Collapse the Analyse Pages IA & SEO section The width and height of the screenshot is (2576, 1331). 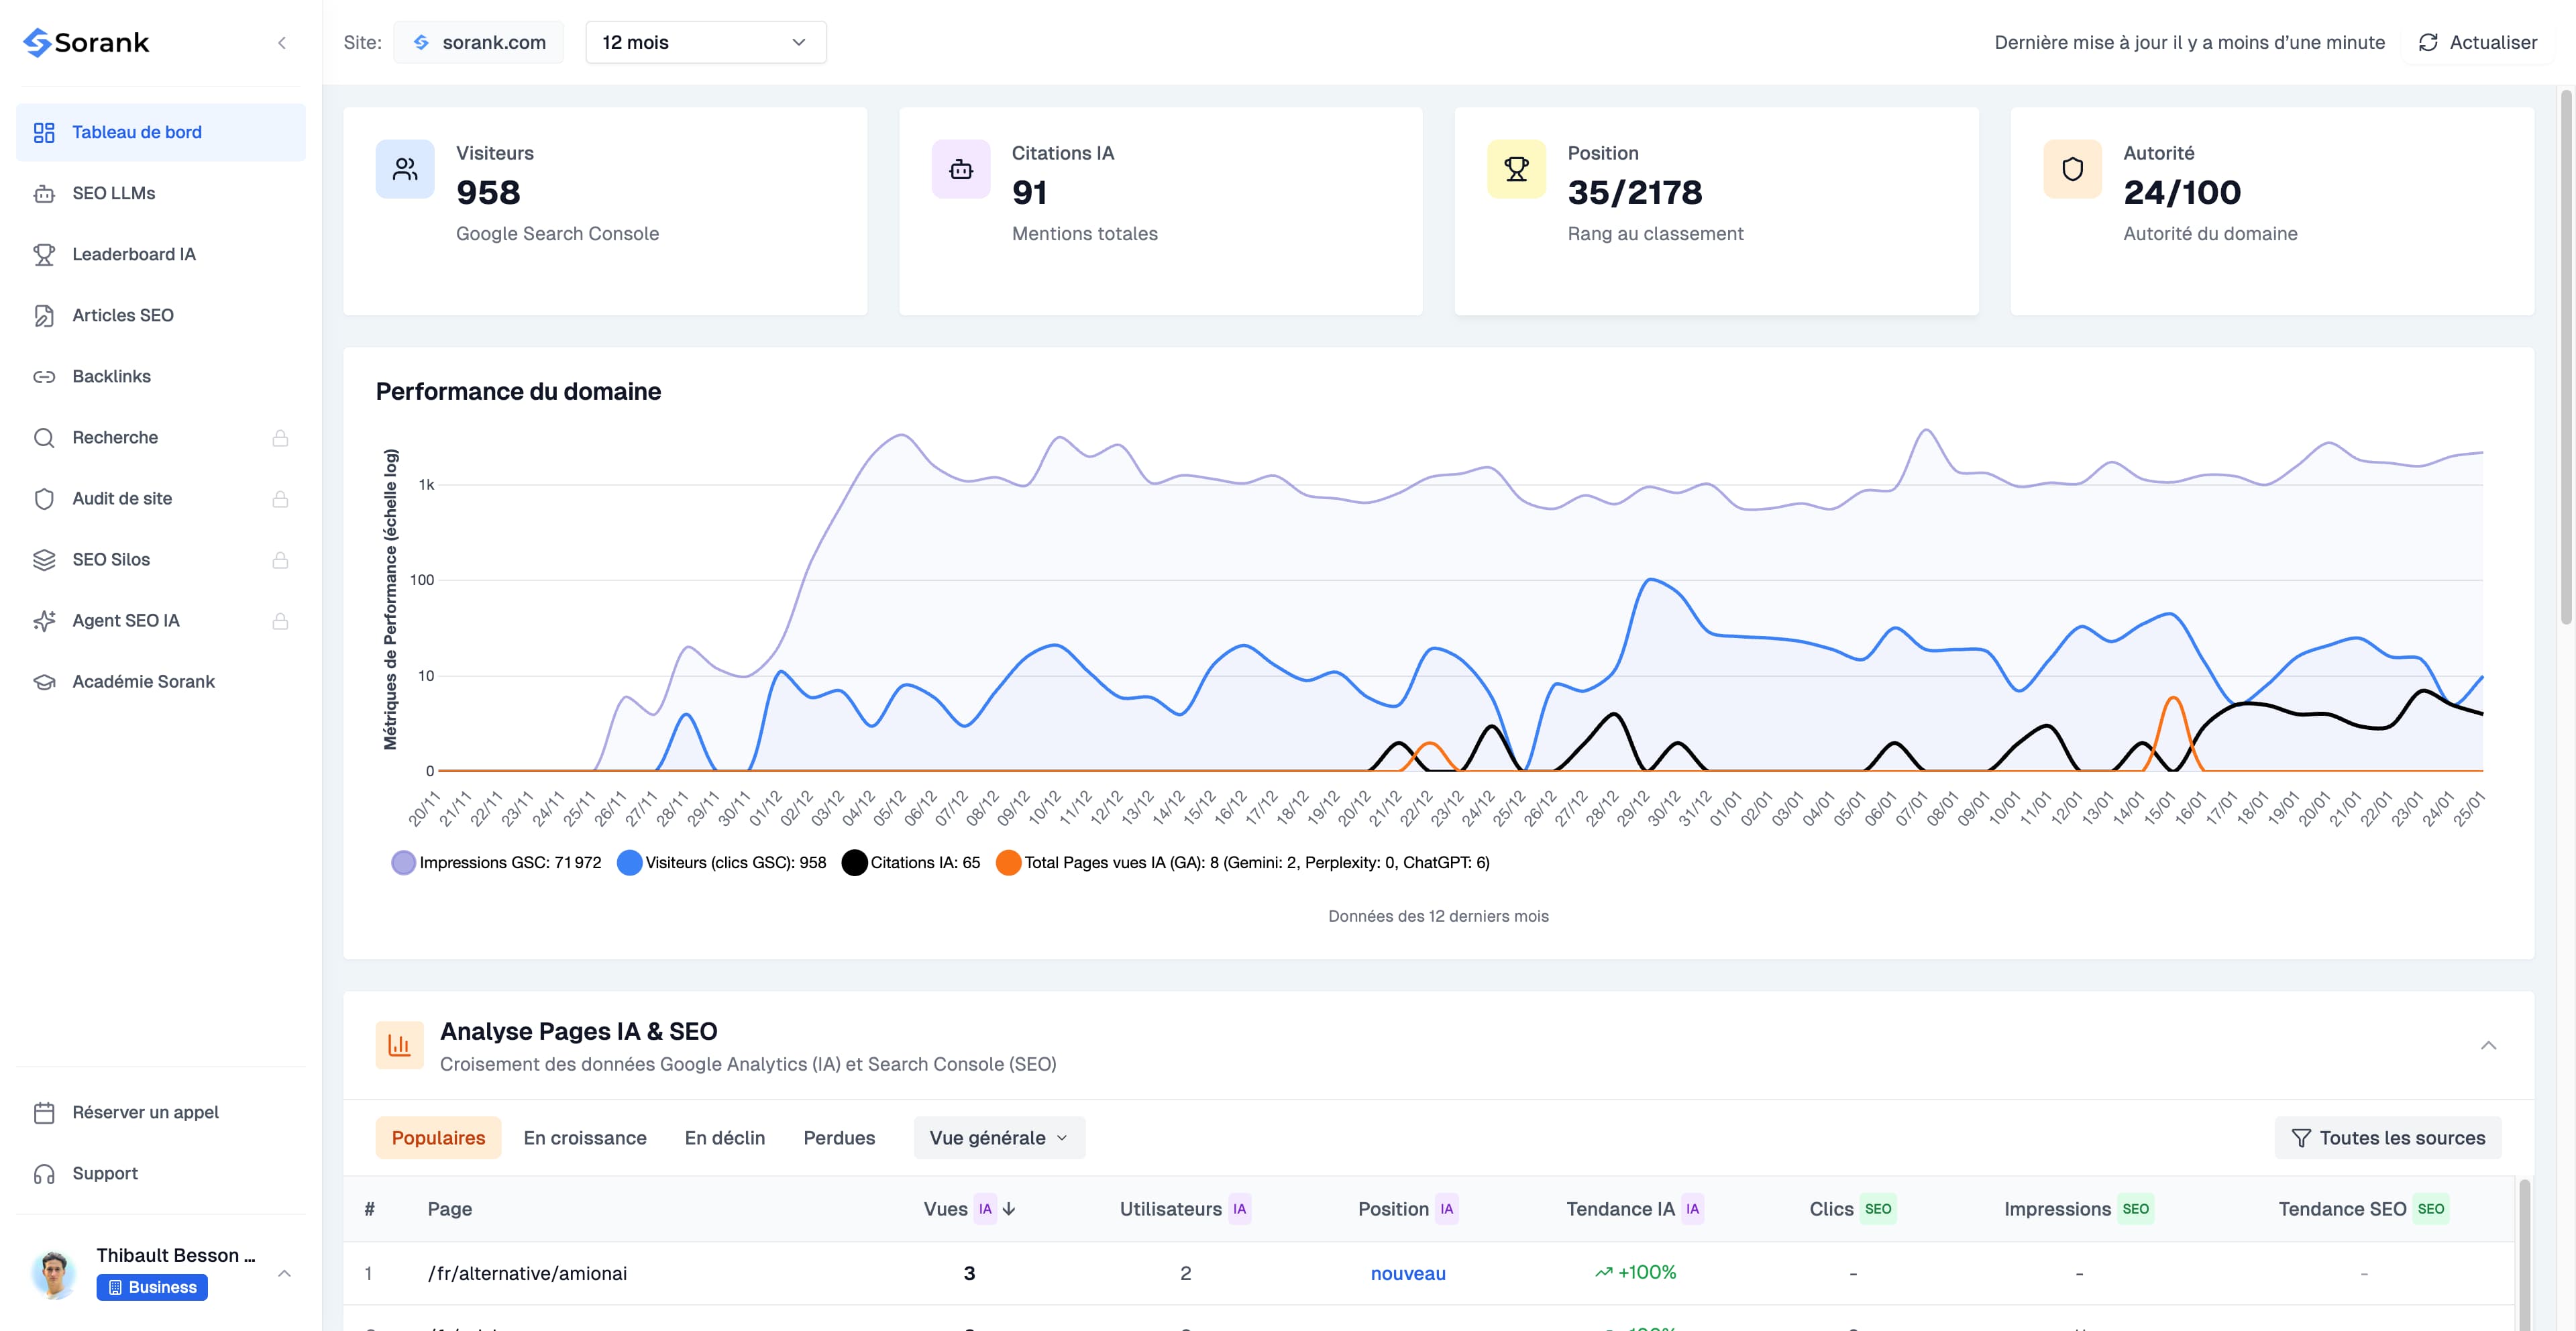click(x=2488, y=1046)
